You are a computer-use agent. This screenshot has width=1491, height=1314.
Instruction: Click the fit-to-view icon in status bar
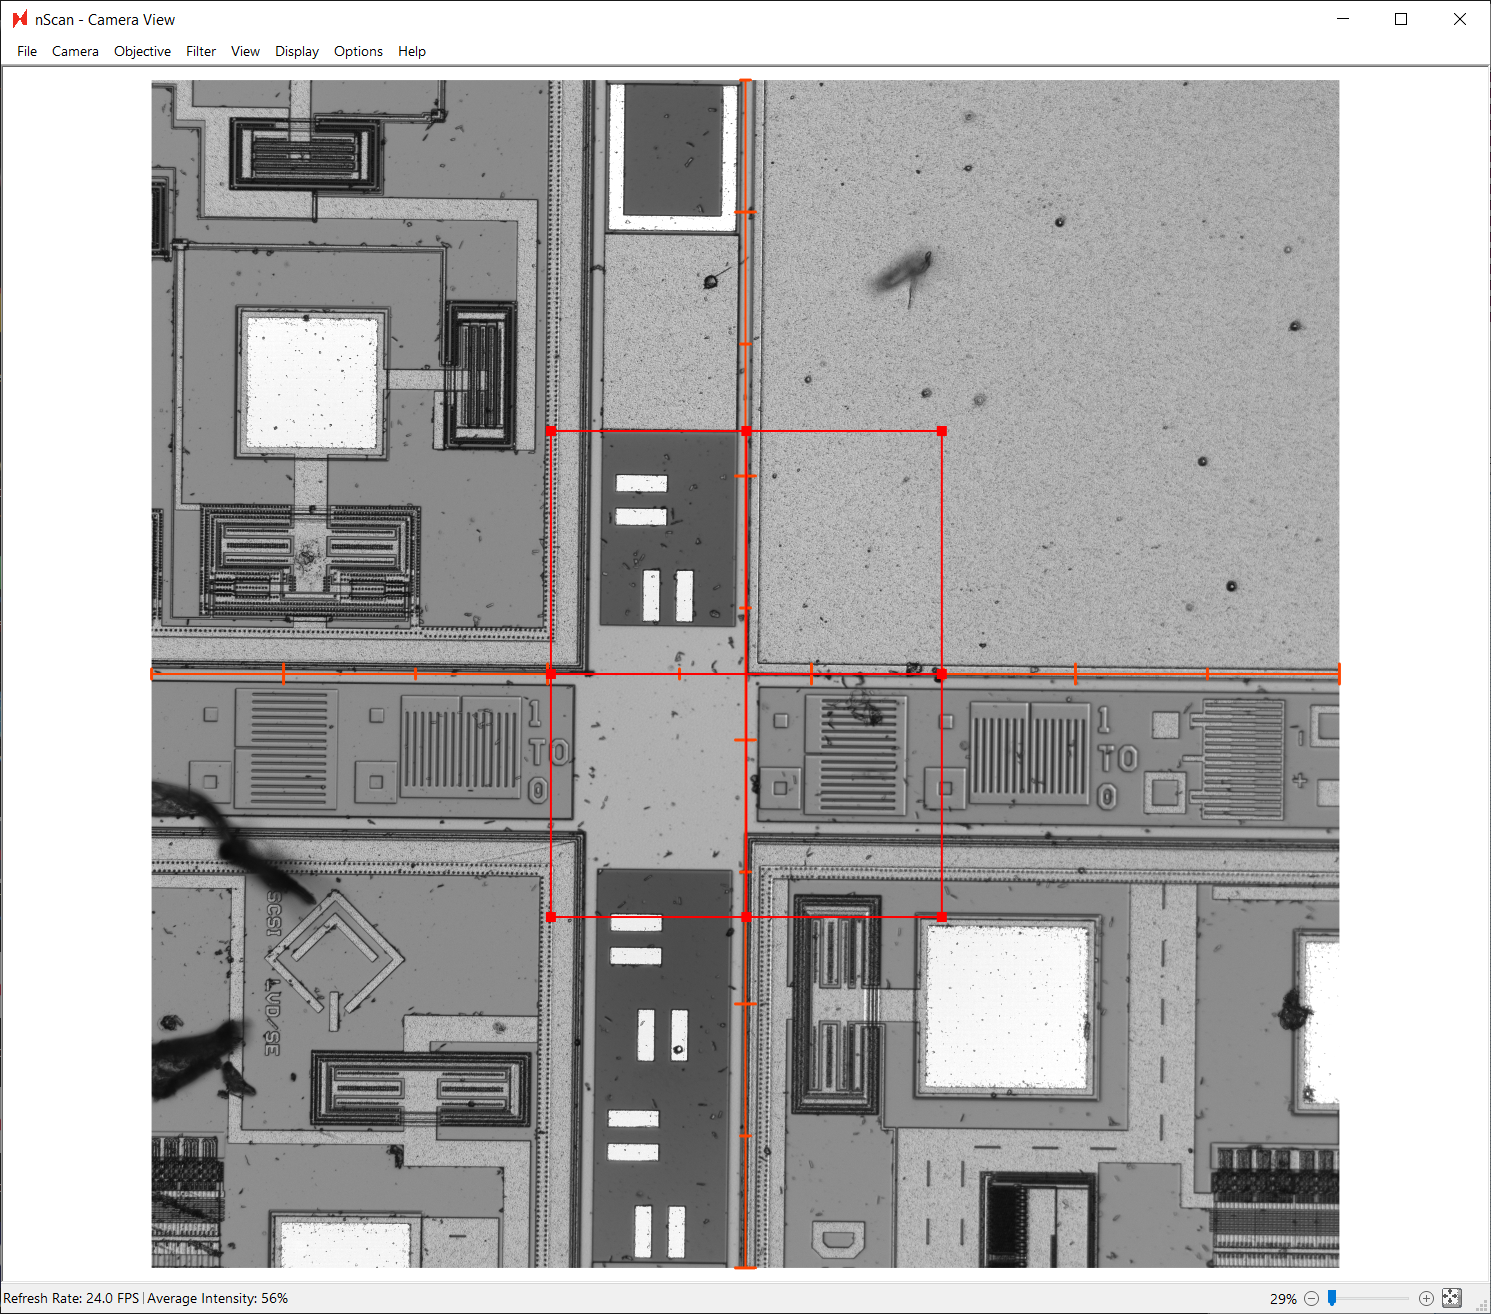1451,1297
